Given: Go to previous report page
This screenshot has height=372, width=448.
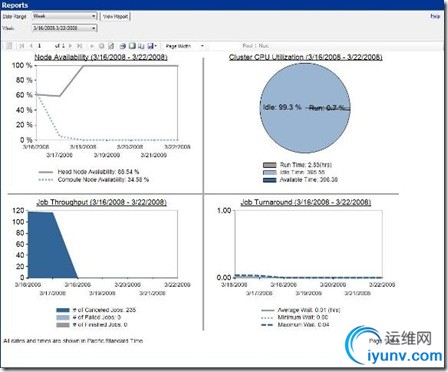Looking at the screenshot, I should 31,46.
